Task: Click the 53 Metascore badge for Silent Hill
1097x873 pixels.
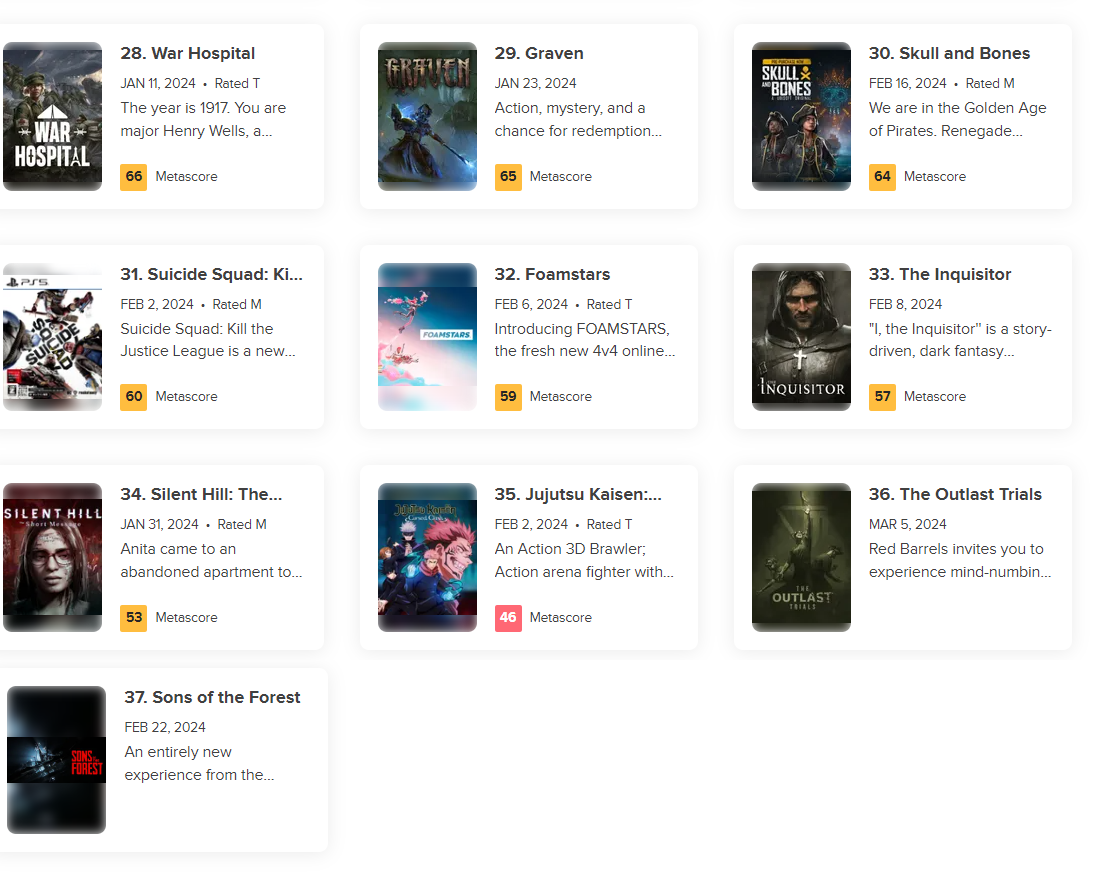Action: (134, 618)
